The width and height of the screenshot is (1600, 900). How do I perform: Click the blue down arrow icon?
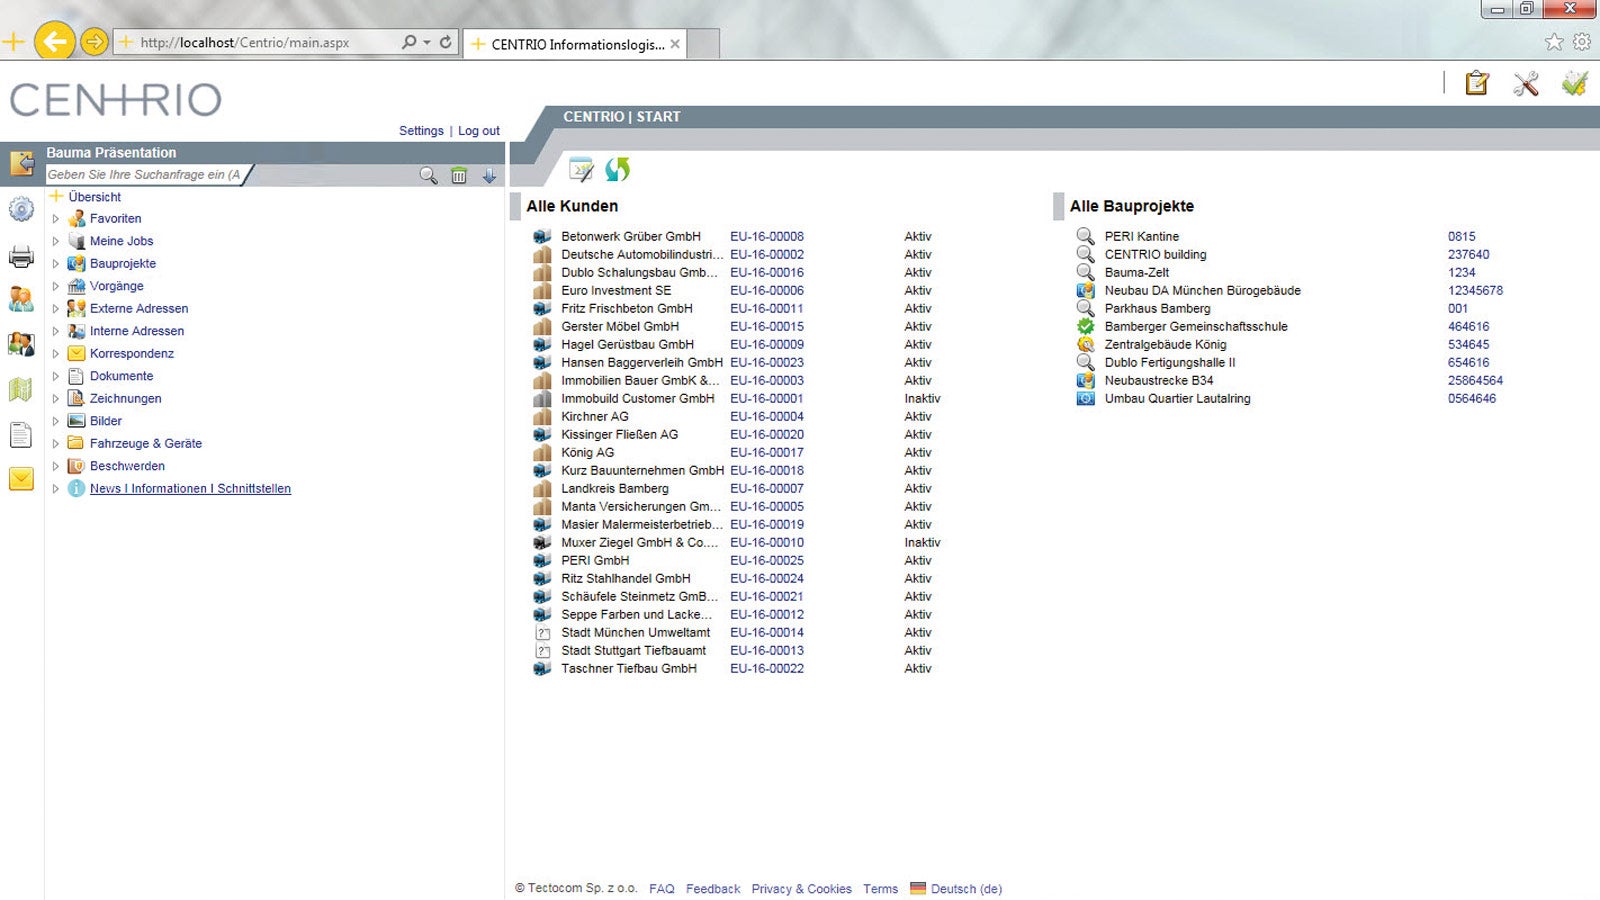point(489,176)
